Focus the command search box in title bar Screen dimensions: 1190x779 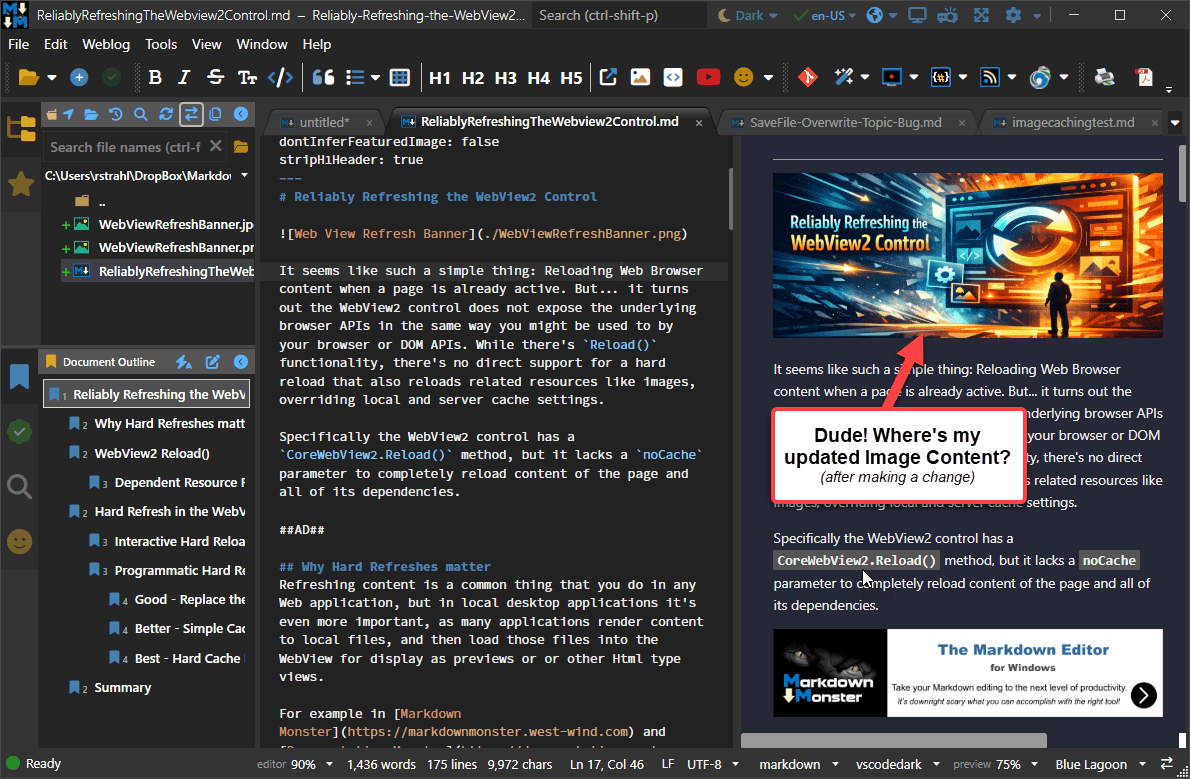coord(619,15)
